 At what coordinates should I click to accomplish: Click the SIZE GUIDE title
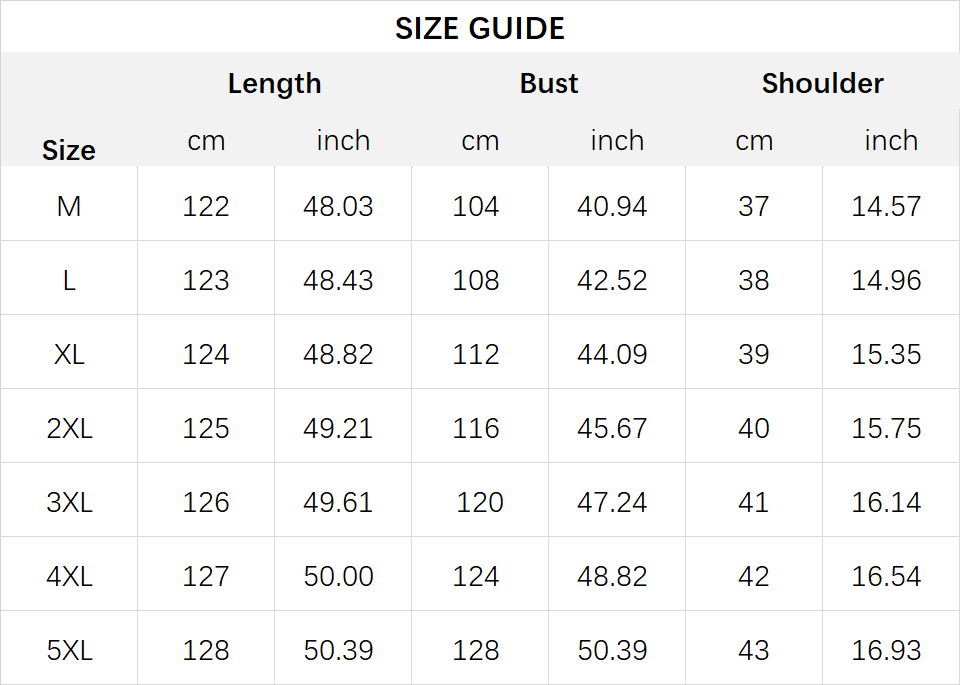(479, 29)
